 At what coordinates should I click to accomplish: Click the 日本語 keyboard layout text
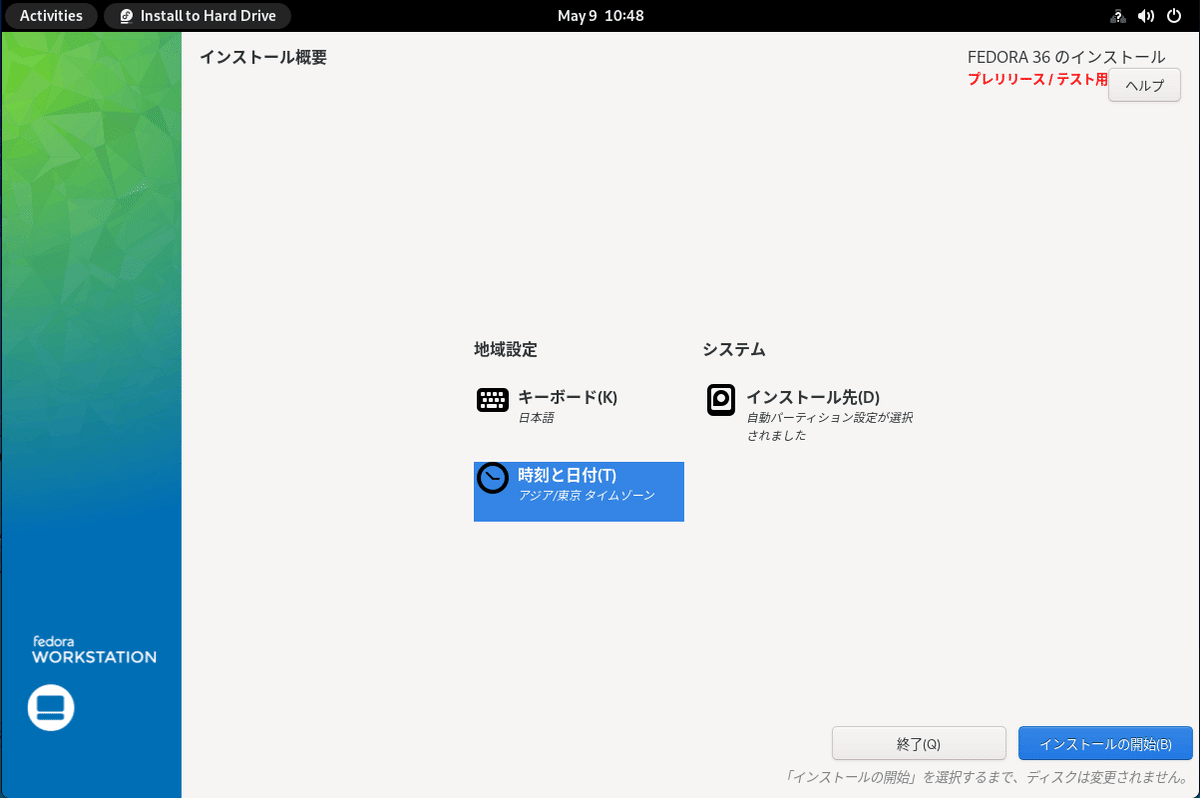[x=536, y=418]
